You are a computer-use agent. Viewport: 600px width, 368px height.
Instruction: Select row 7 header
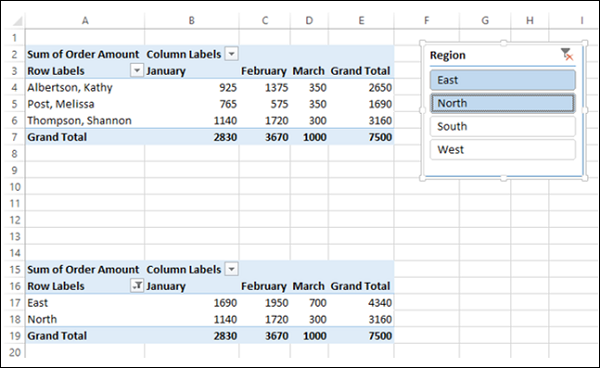click(x=14, y=137)
